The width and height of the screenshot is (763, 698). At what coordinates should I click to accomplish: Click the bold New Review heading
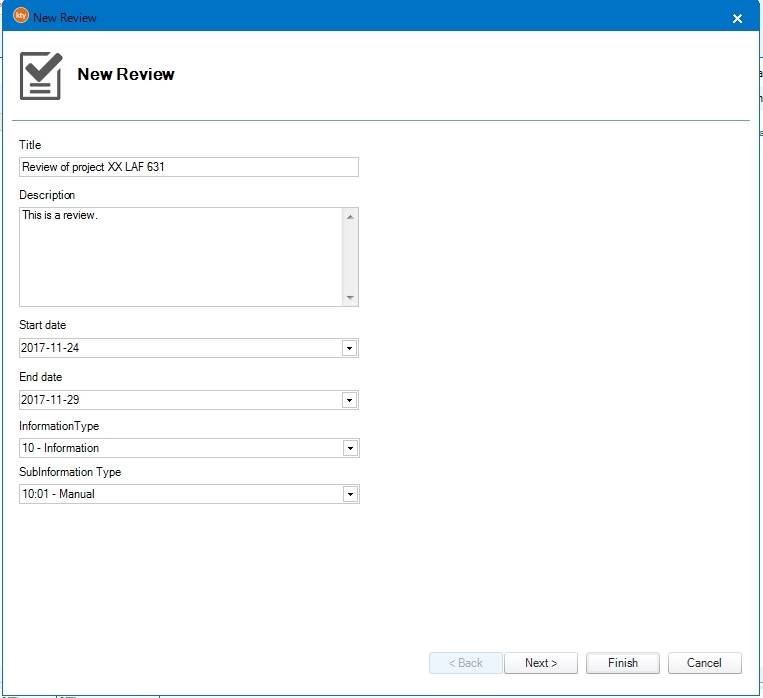126,75
